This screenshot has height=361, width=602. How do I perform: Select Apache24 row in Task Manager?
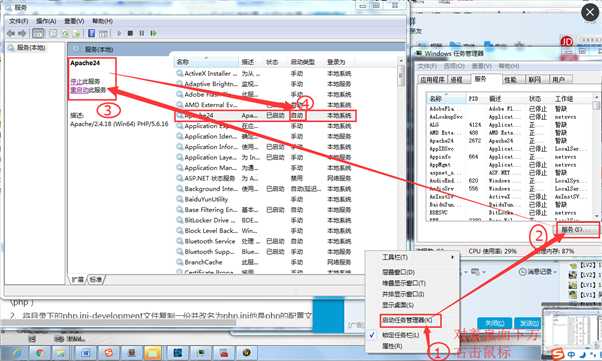(x=510, y=141)
